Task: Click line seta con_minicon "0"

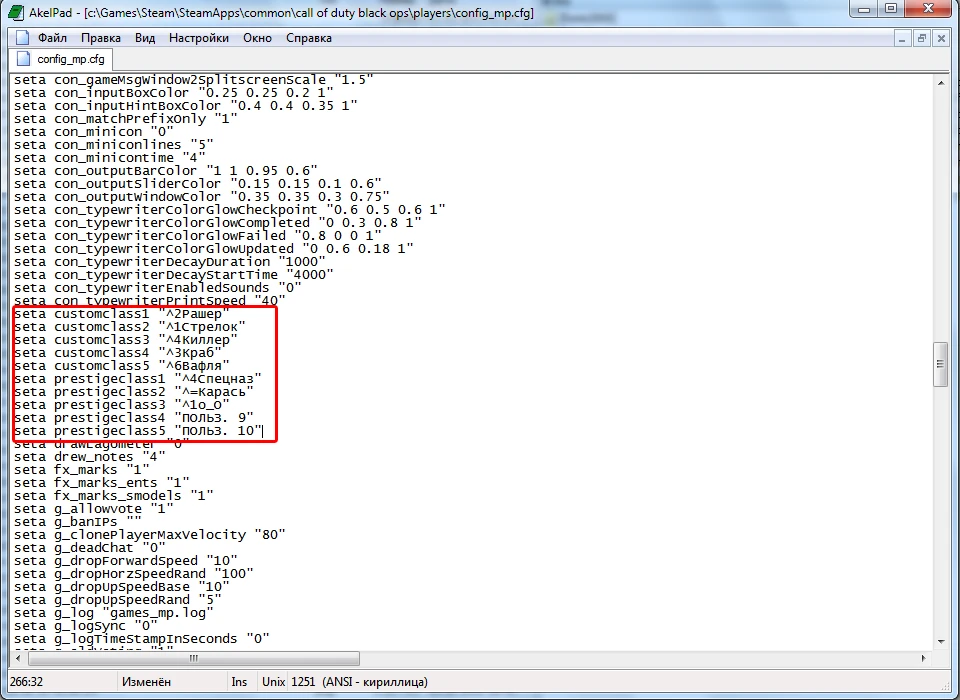Action: (x=94, y=132)
